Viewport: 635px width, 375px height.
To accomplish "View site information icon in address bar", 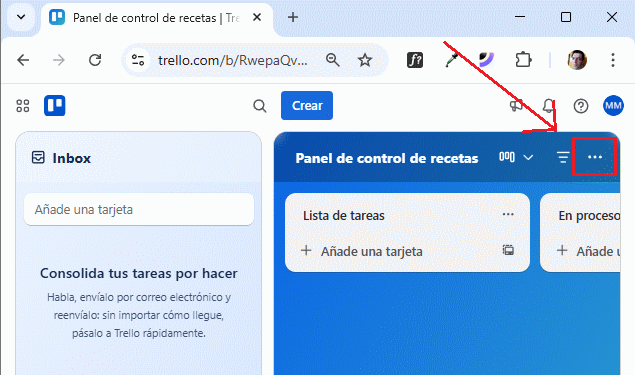I will pos(138,60).
